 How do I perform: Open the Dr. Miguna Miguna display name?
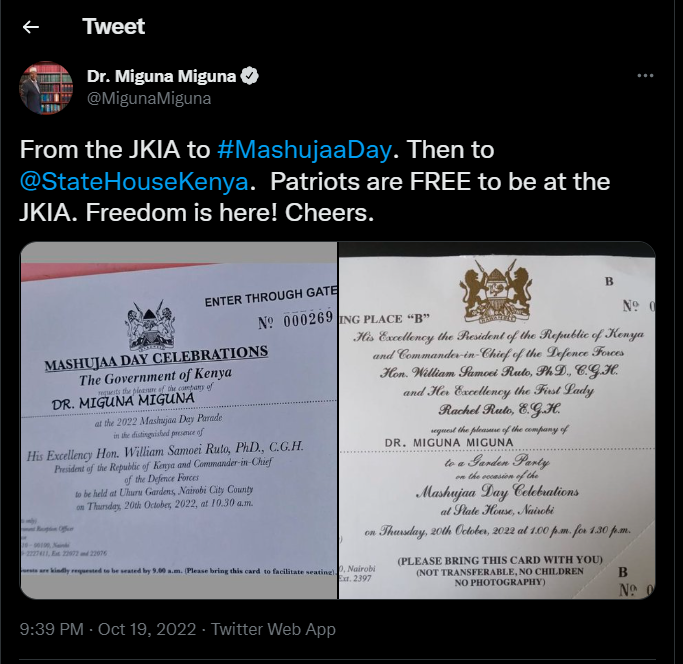tap(161, 76)
